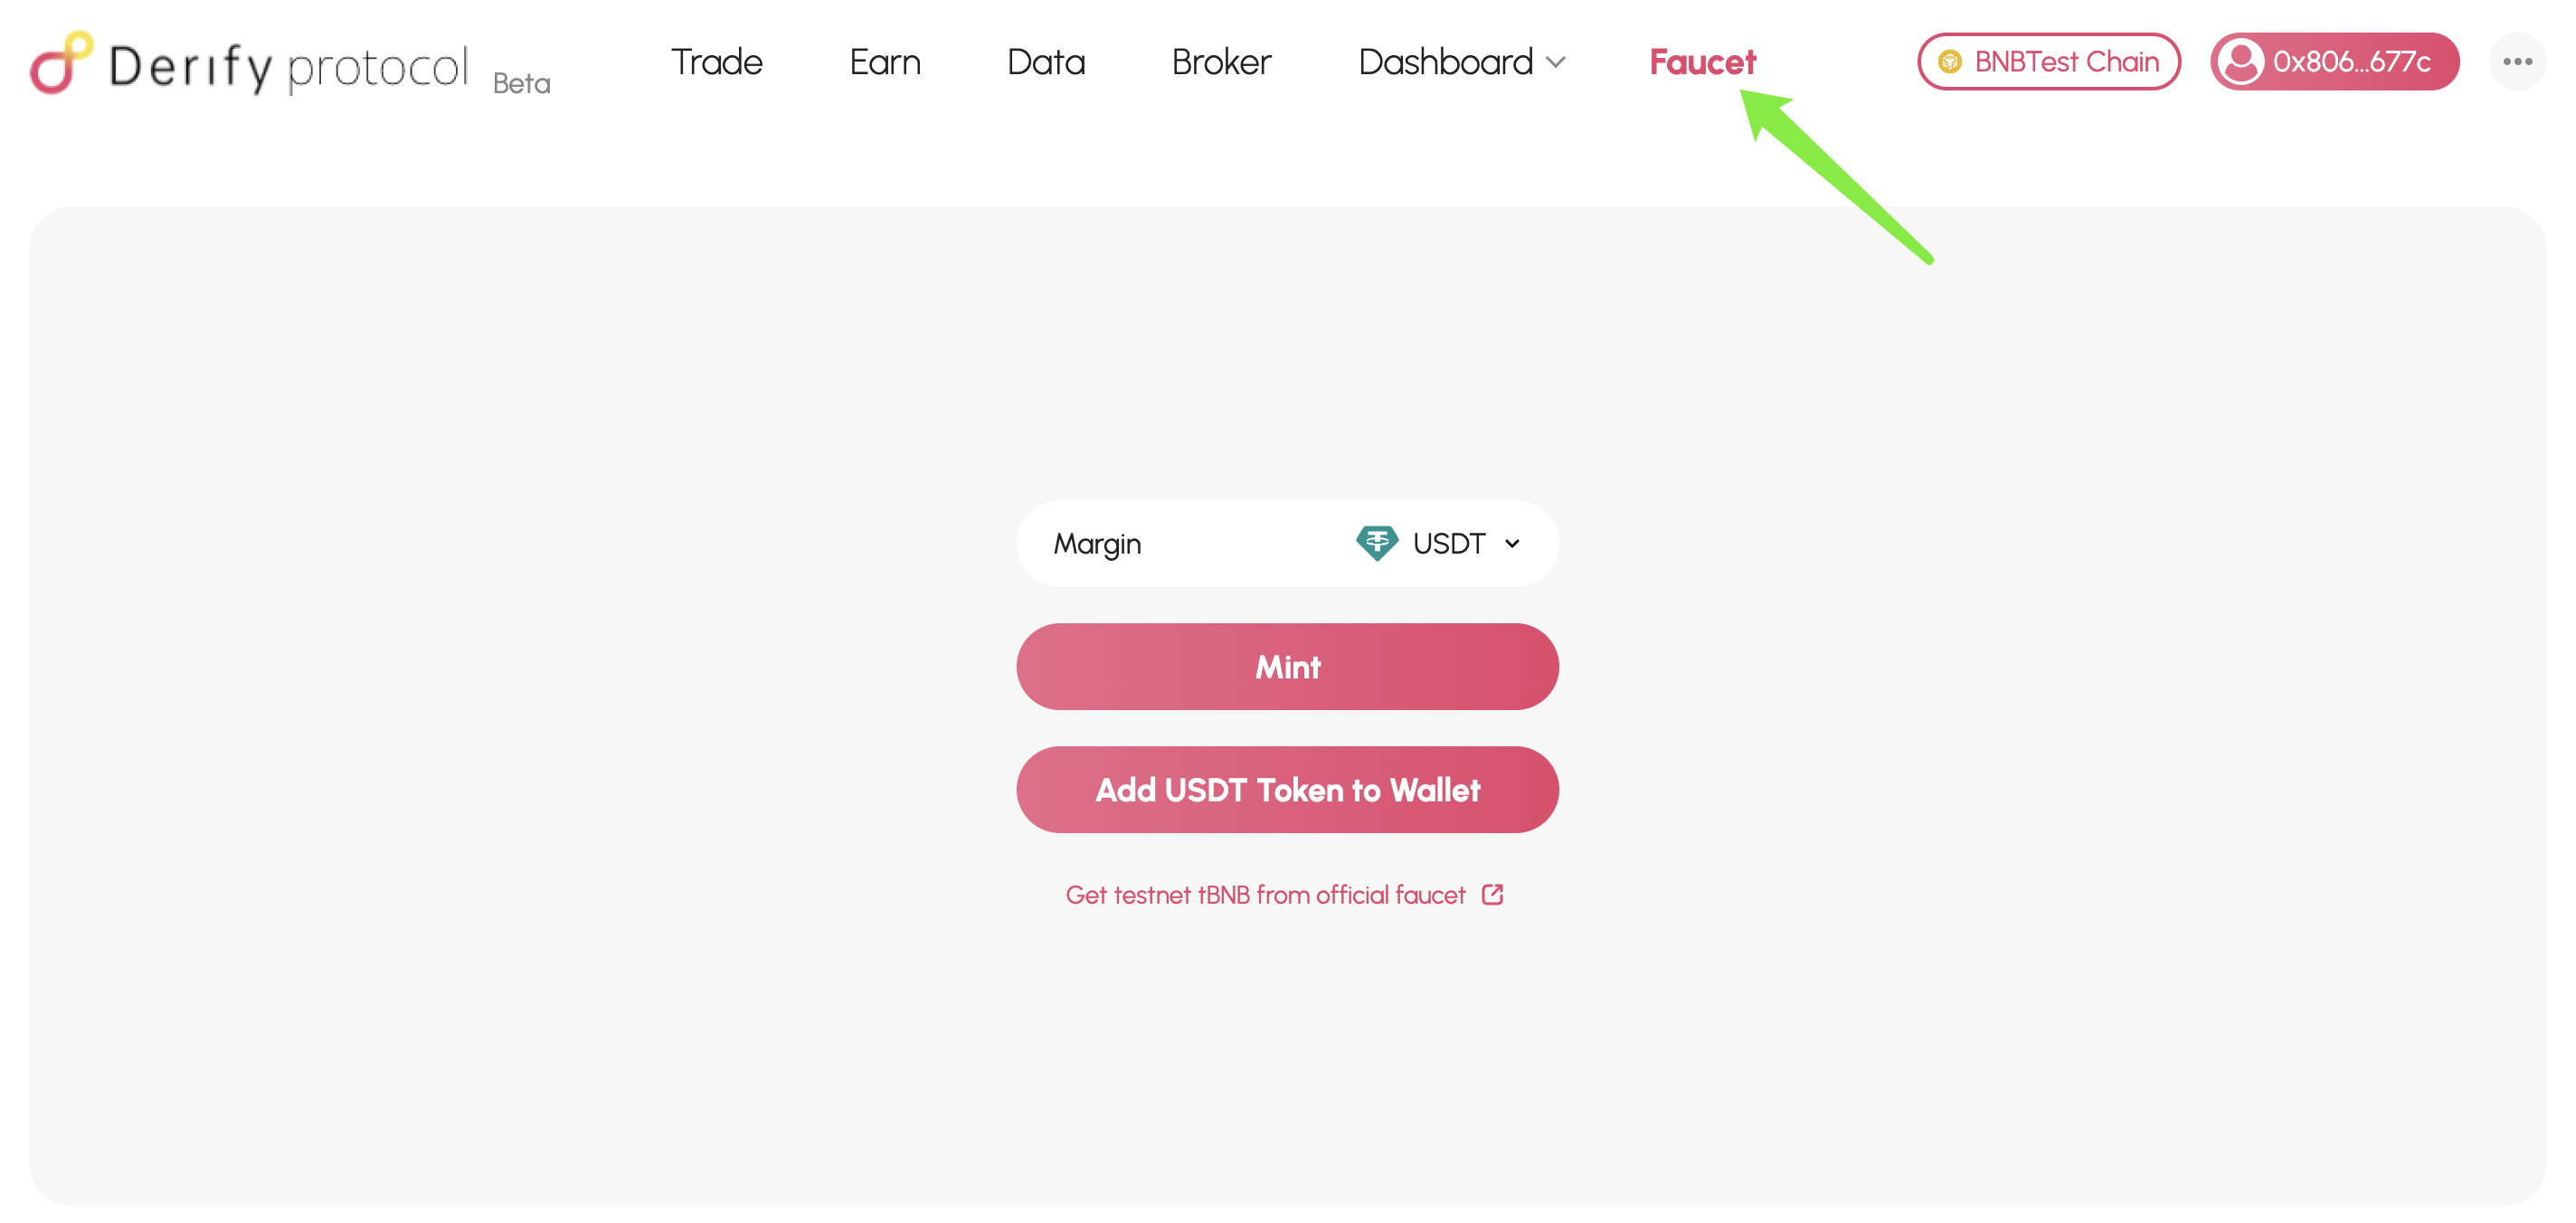2576x1223 pixels.
Task: Click the Mint button
Action: [1287, 667]
